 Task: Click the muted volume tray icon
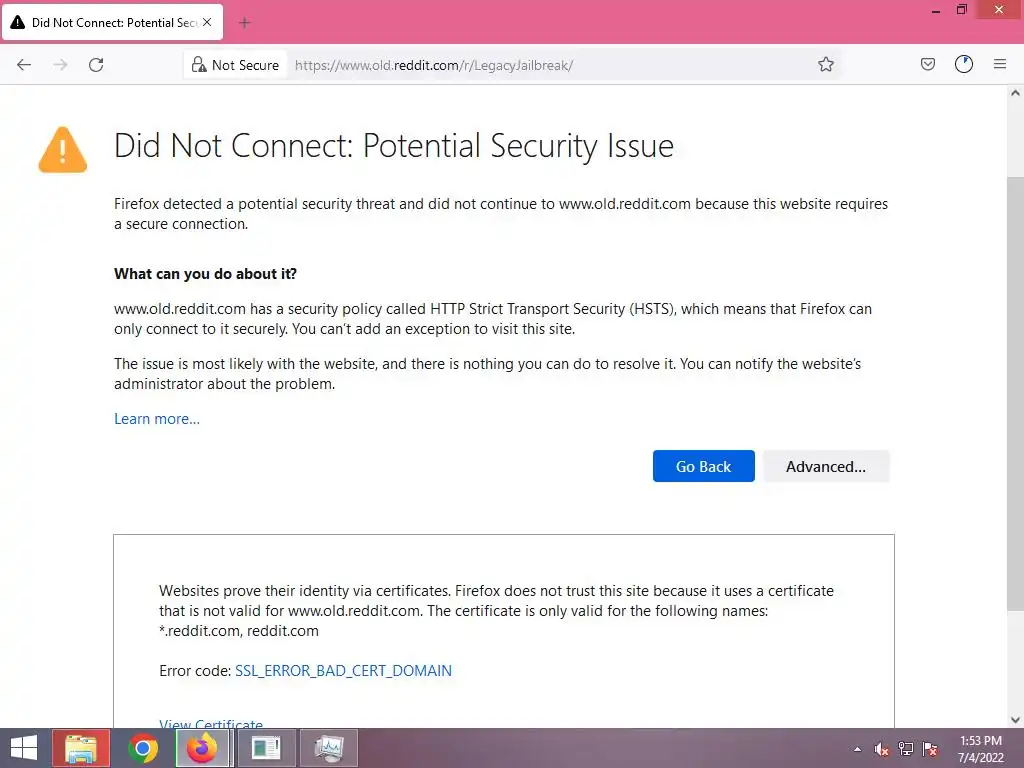click(x=882, y=749)
